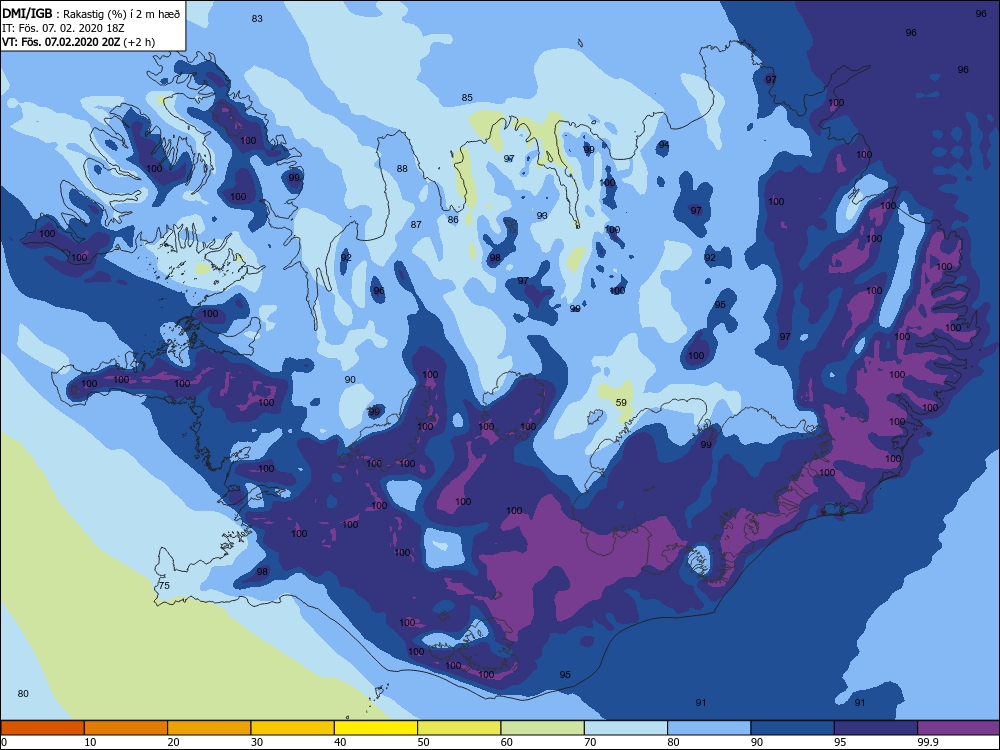Click the 59 humidity value on the map

click(621, 402)
